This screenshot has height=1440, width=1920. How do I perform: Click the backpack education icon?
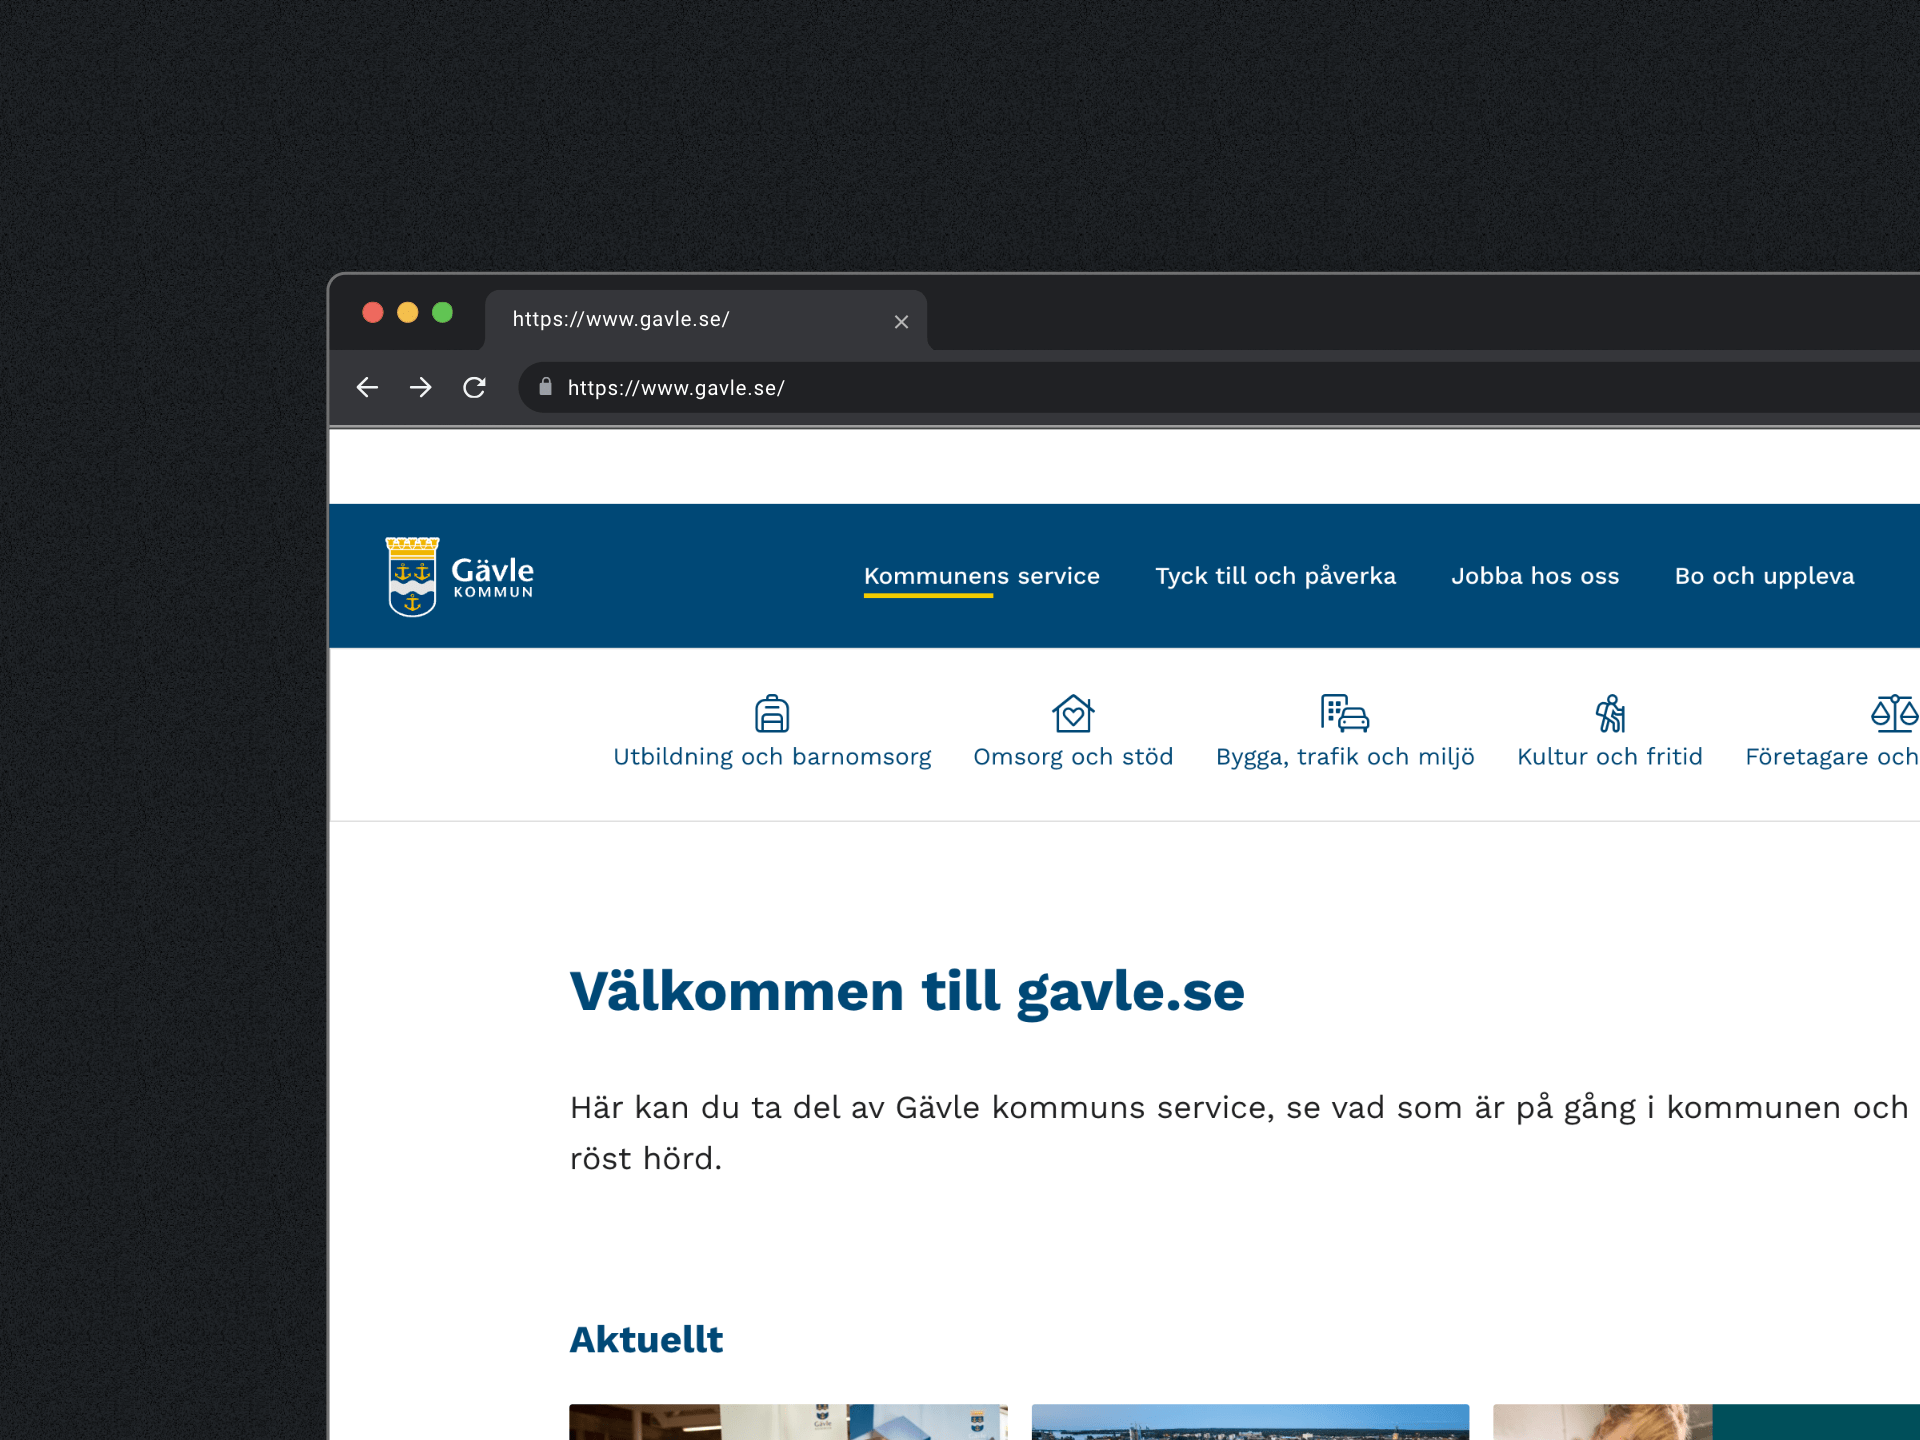[x=771, y=714]
